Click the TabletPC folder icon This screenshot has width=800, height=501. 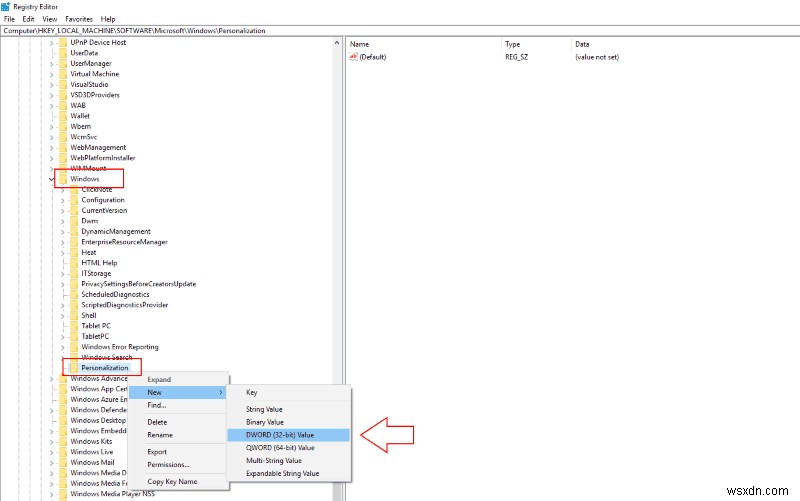[74, 336]
